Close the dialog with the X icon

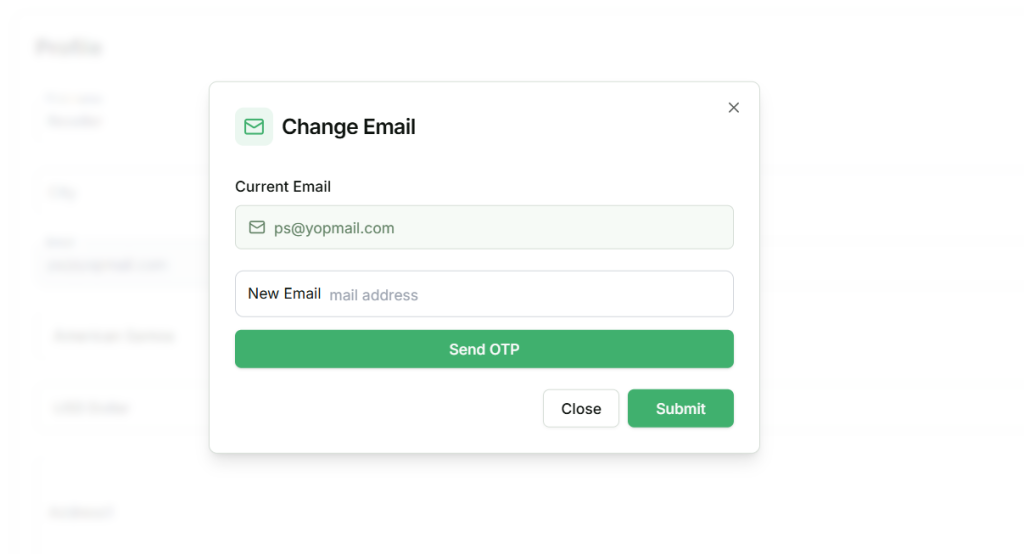(x=734, y=108)
